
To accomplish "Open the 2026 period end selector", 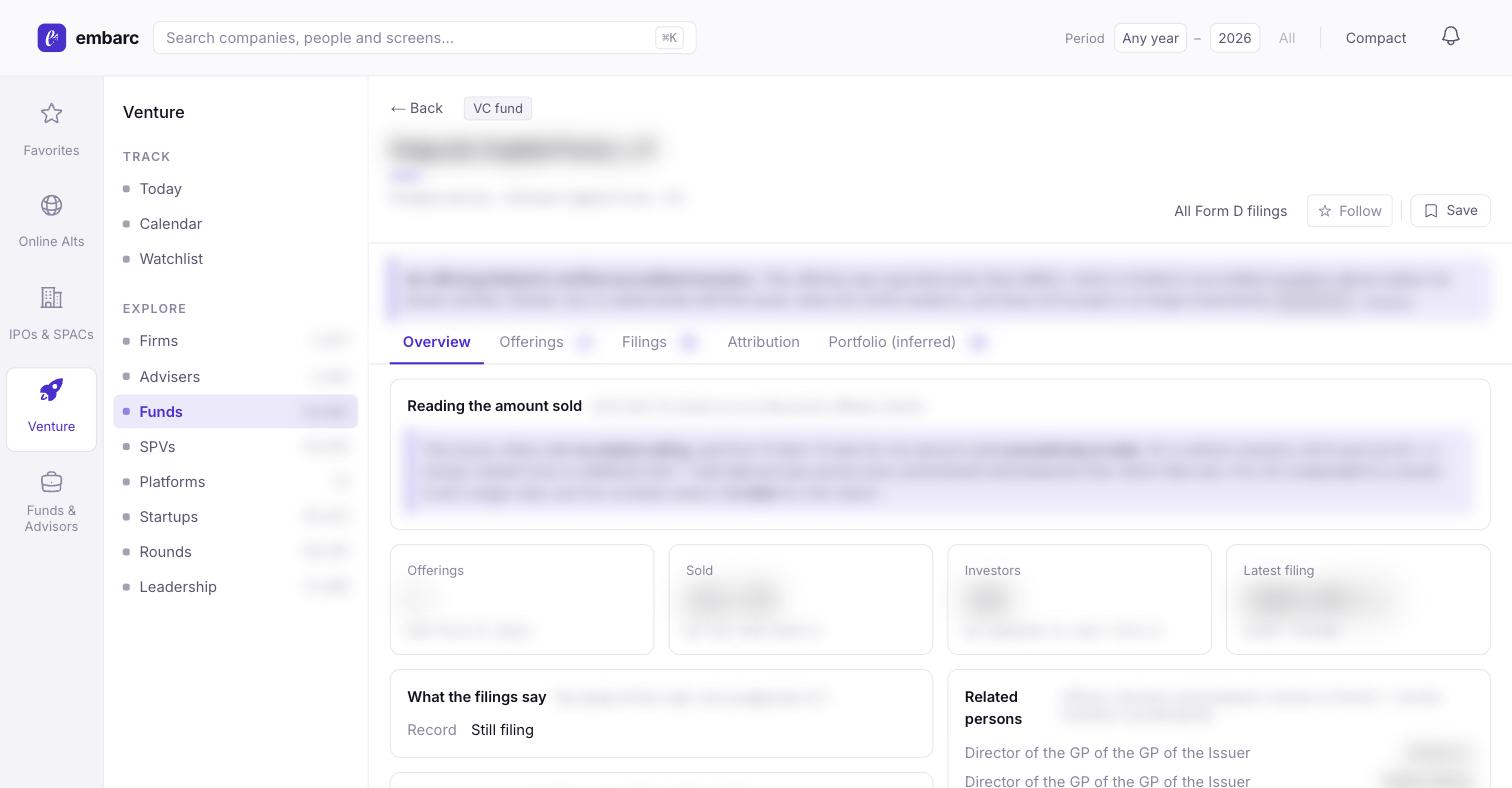I will tap(1234, 38).
